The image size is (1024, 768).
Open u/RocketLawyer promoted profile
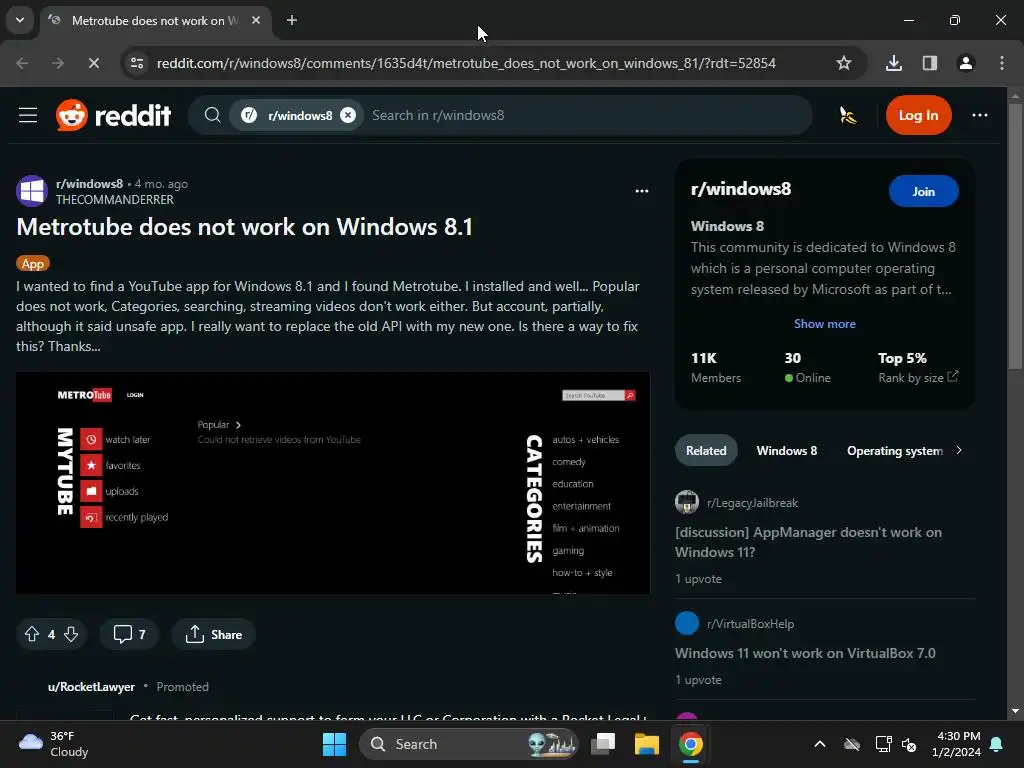[91, 687]
